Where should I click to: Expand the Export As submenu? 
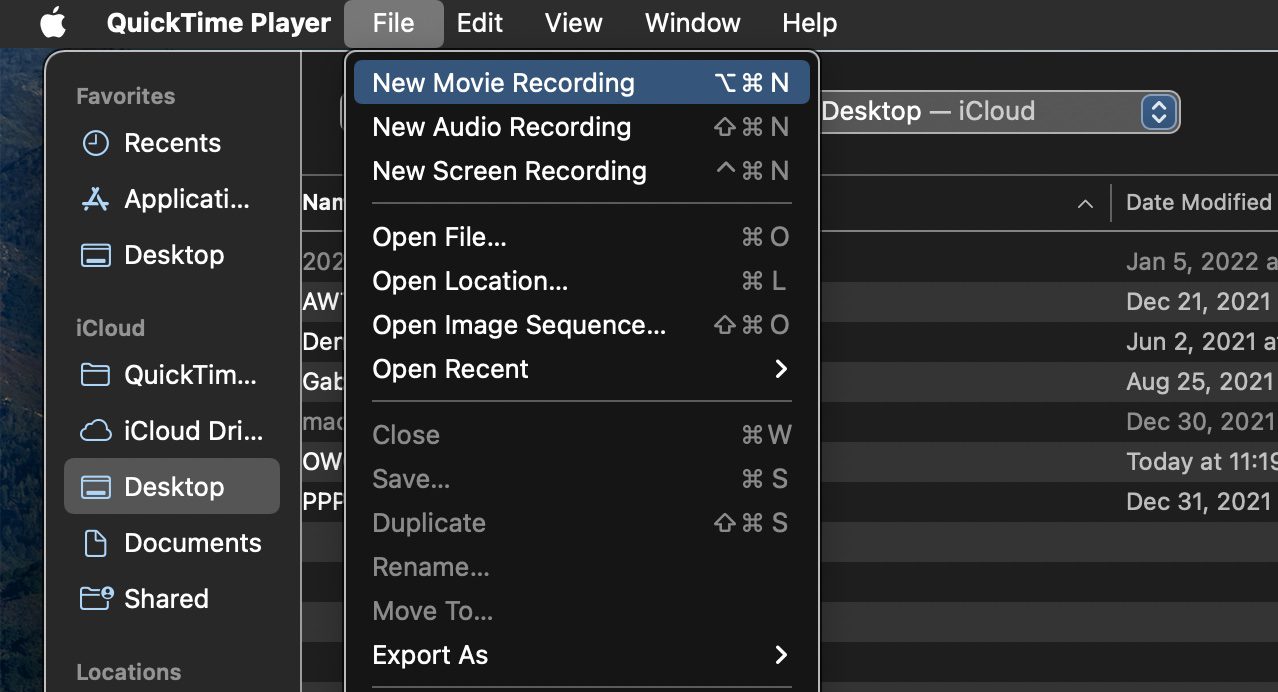[x=580, y=655]
